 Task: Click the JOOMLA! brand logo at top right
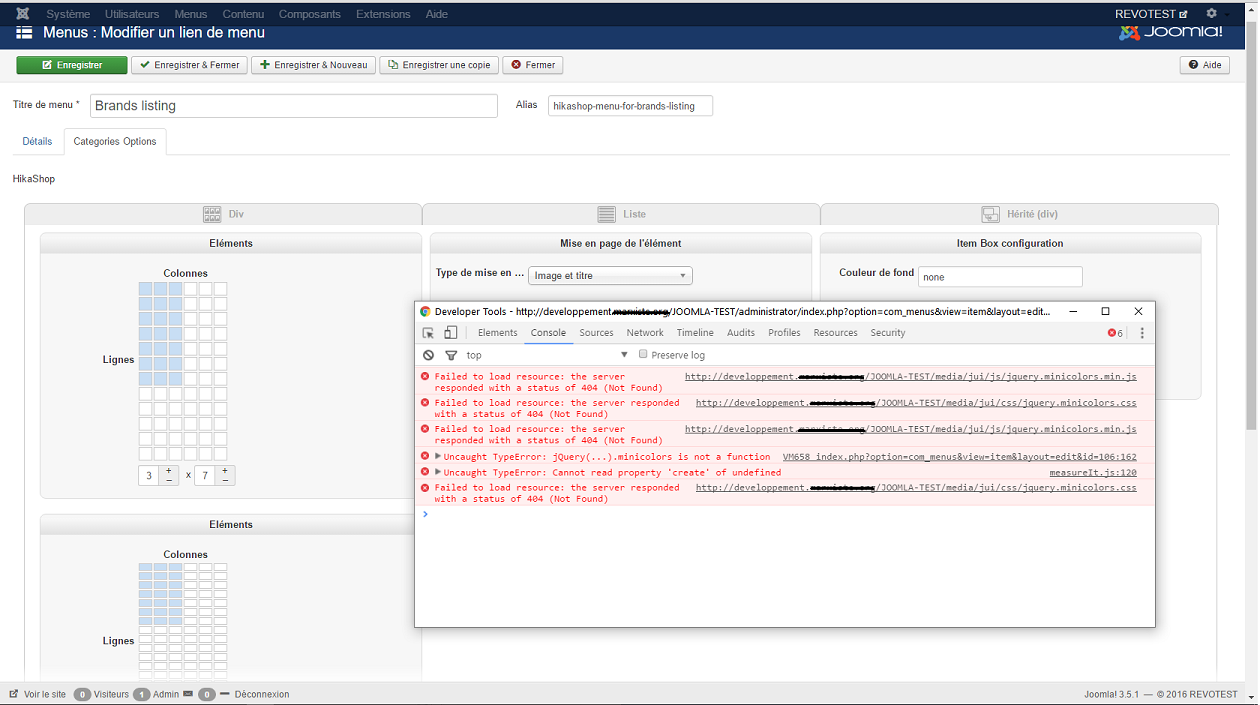[x=1170, y=32]
